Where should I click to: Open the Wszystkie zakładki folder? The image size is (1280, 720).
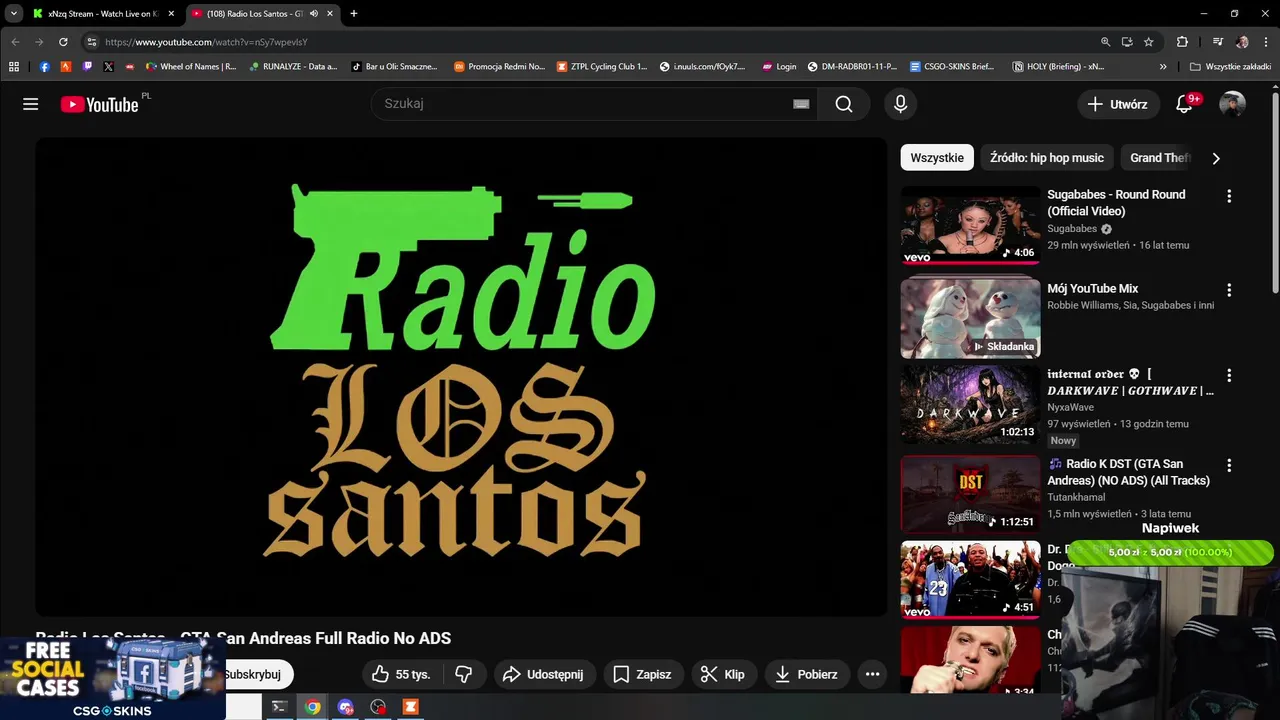[1230, 67]
